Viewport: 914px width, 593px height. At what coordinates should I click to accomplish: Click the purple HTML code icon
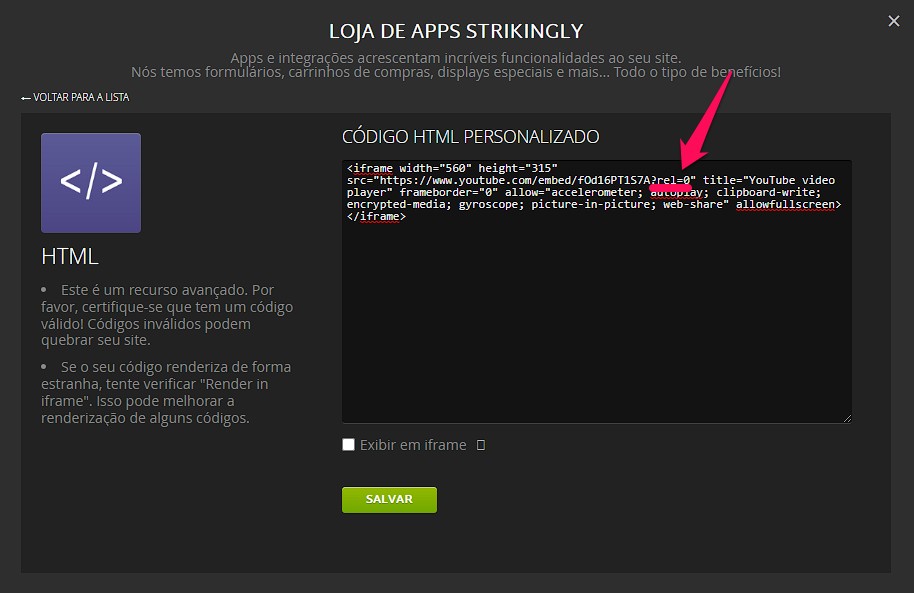point(91,183)
